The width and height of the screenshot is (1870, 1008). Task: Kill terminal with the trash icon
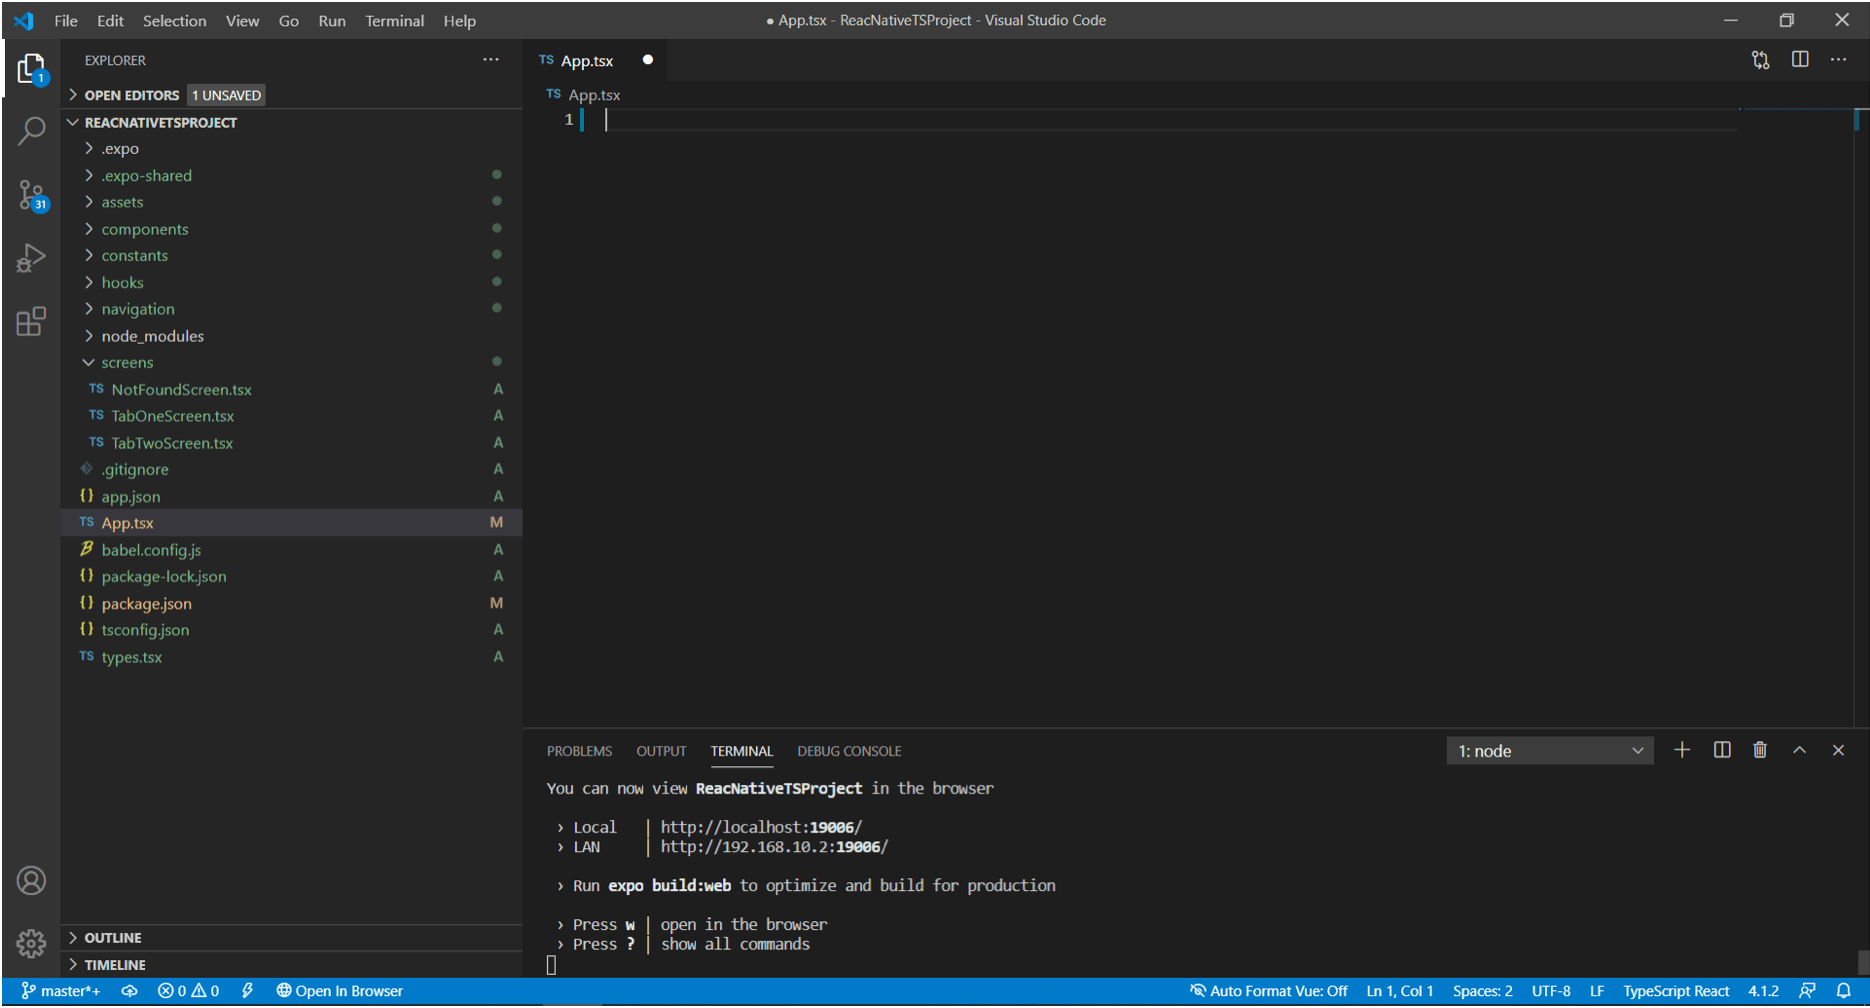(1760, 750)
